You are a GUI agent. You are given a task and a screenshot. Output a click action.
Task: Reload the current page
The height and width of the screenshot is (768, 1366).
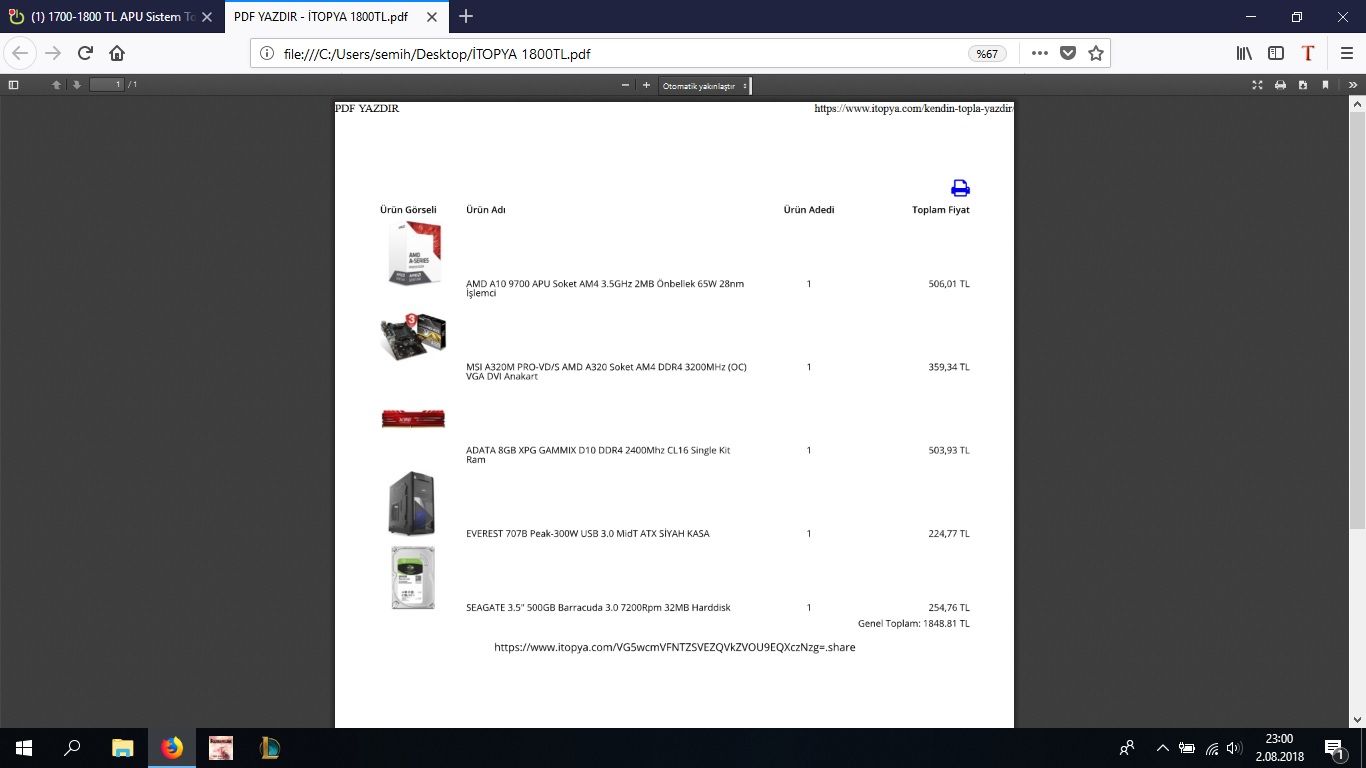pos(85,53)
